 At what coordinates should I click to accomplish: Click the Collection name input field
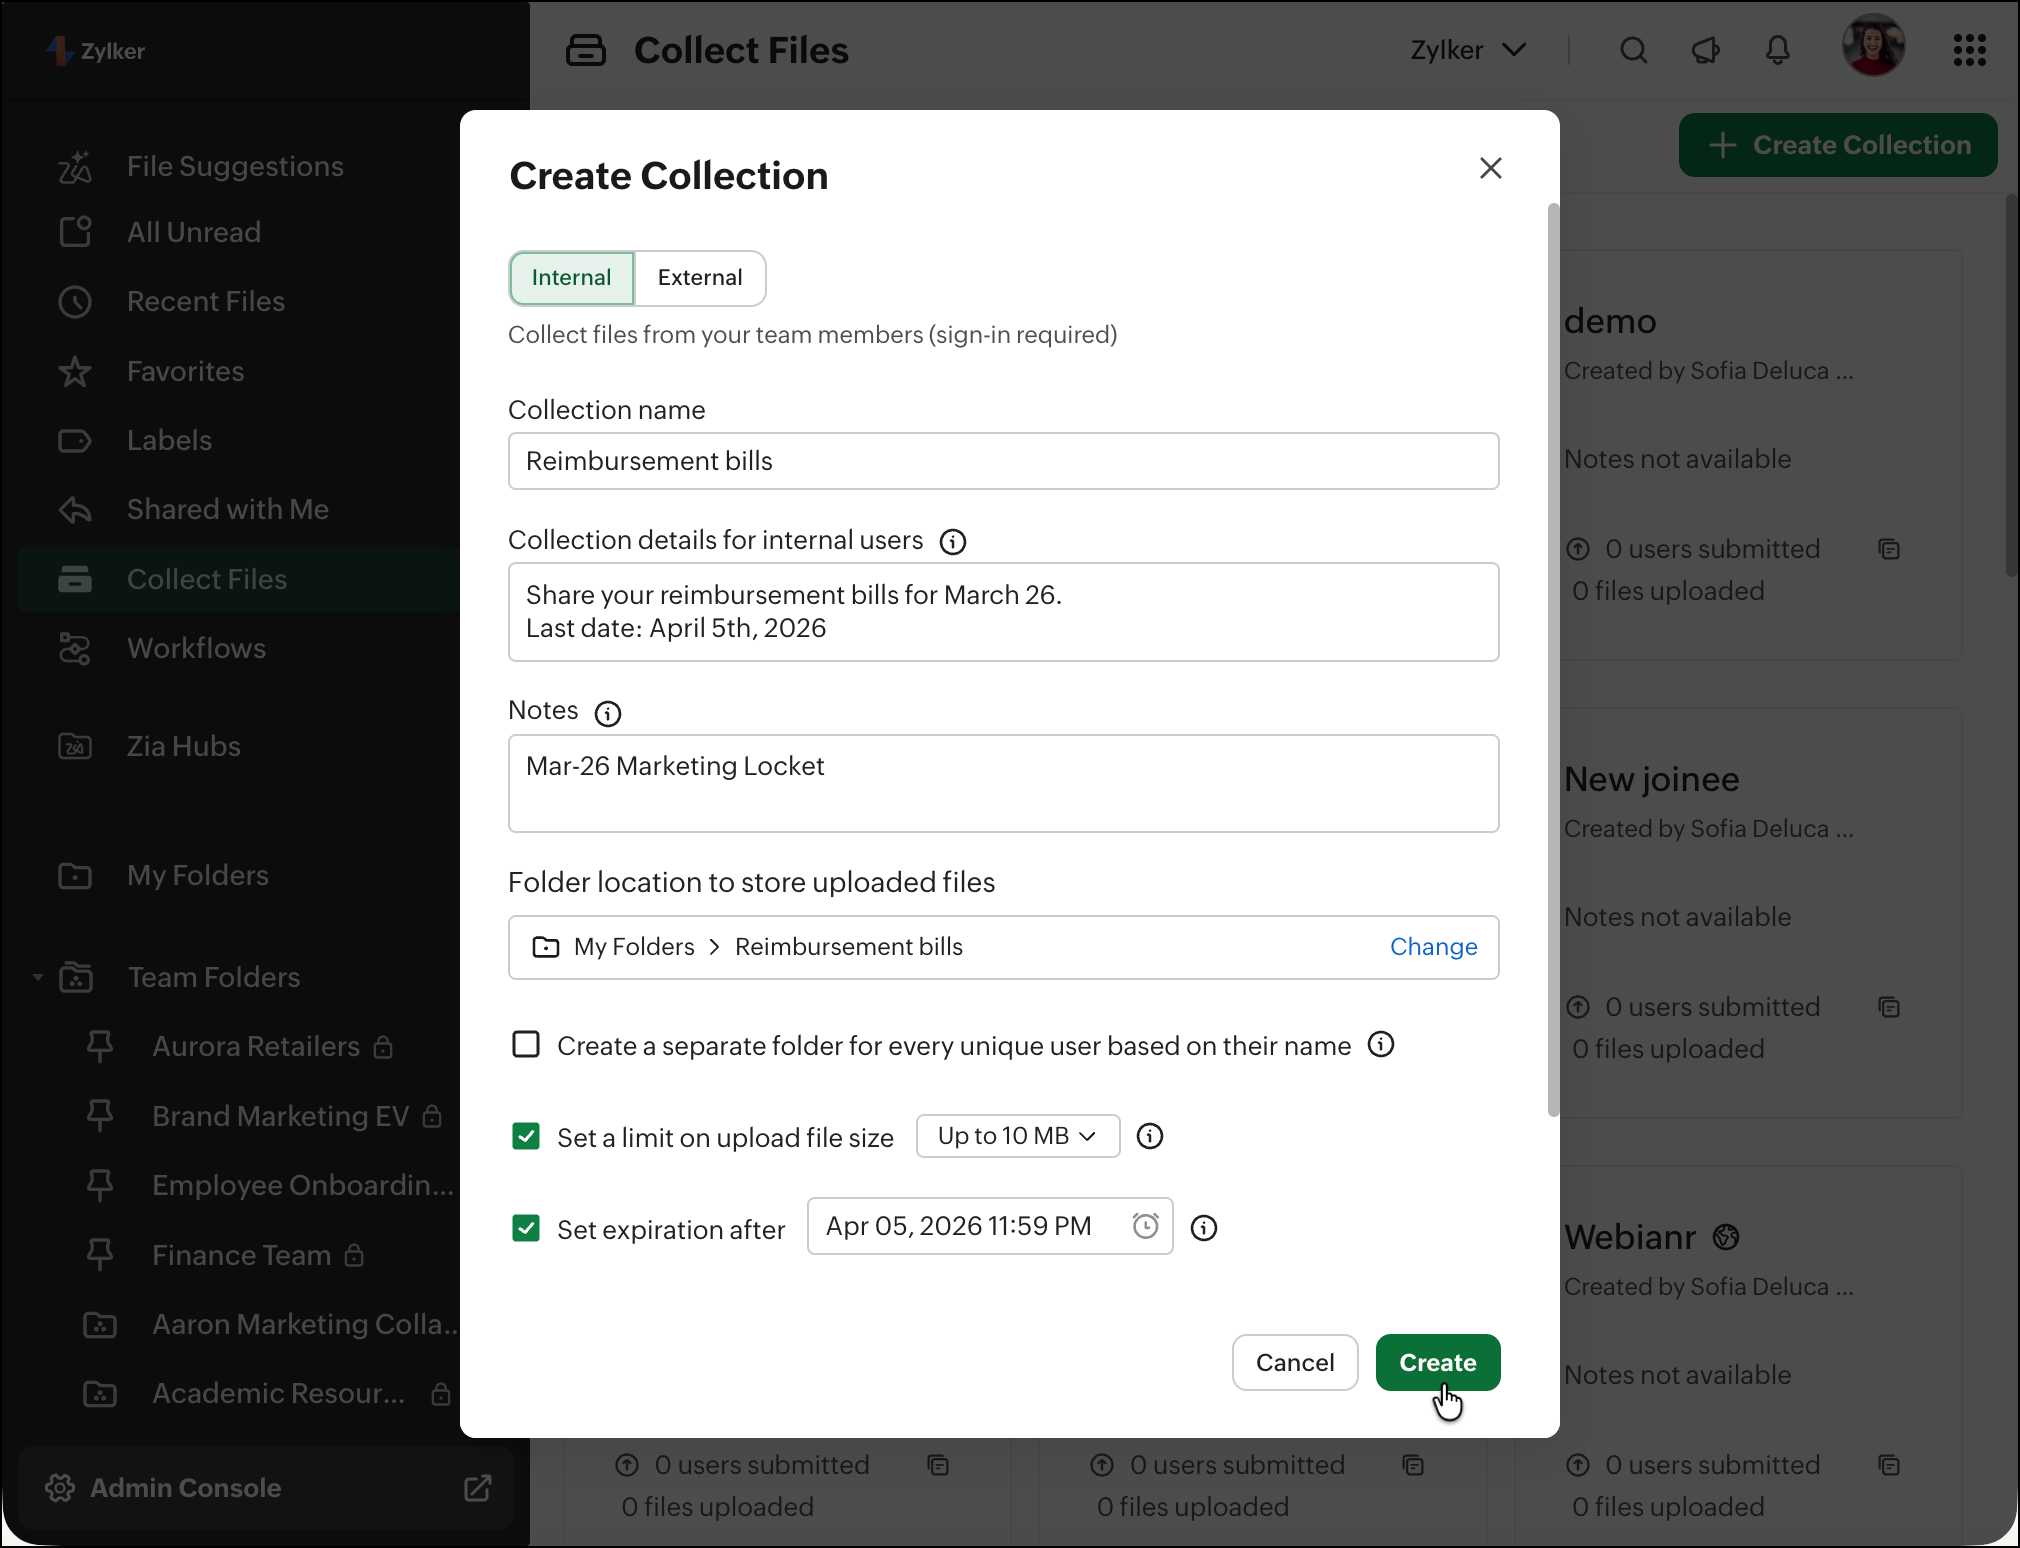[x=1003, y=461]
